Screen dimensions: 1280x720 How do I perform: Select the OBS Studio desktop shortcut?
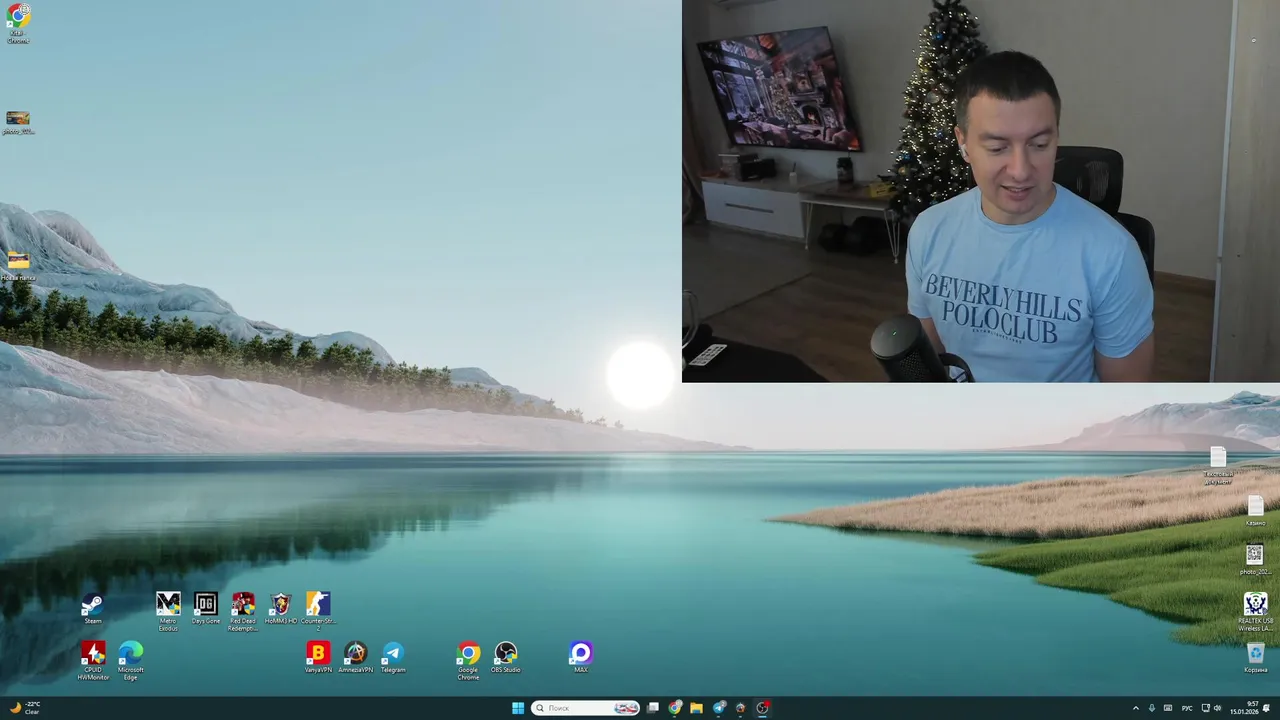[x=506, y=657]
